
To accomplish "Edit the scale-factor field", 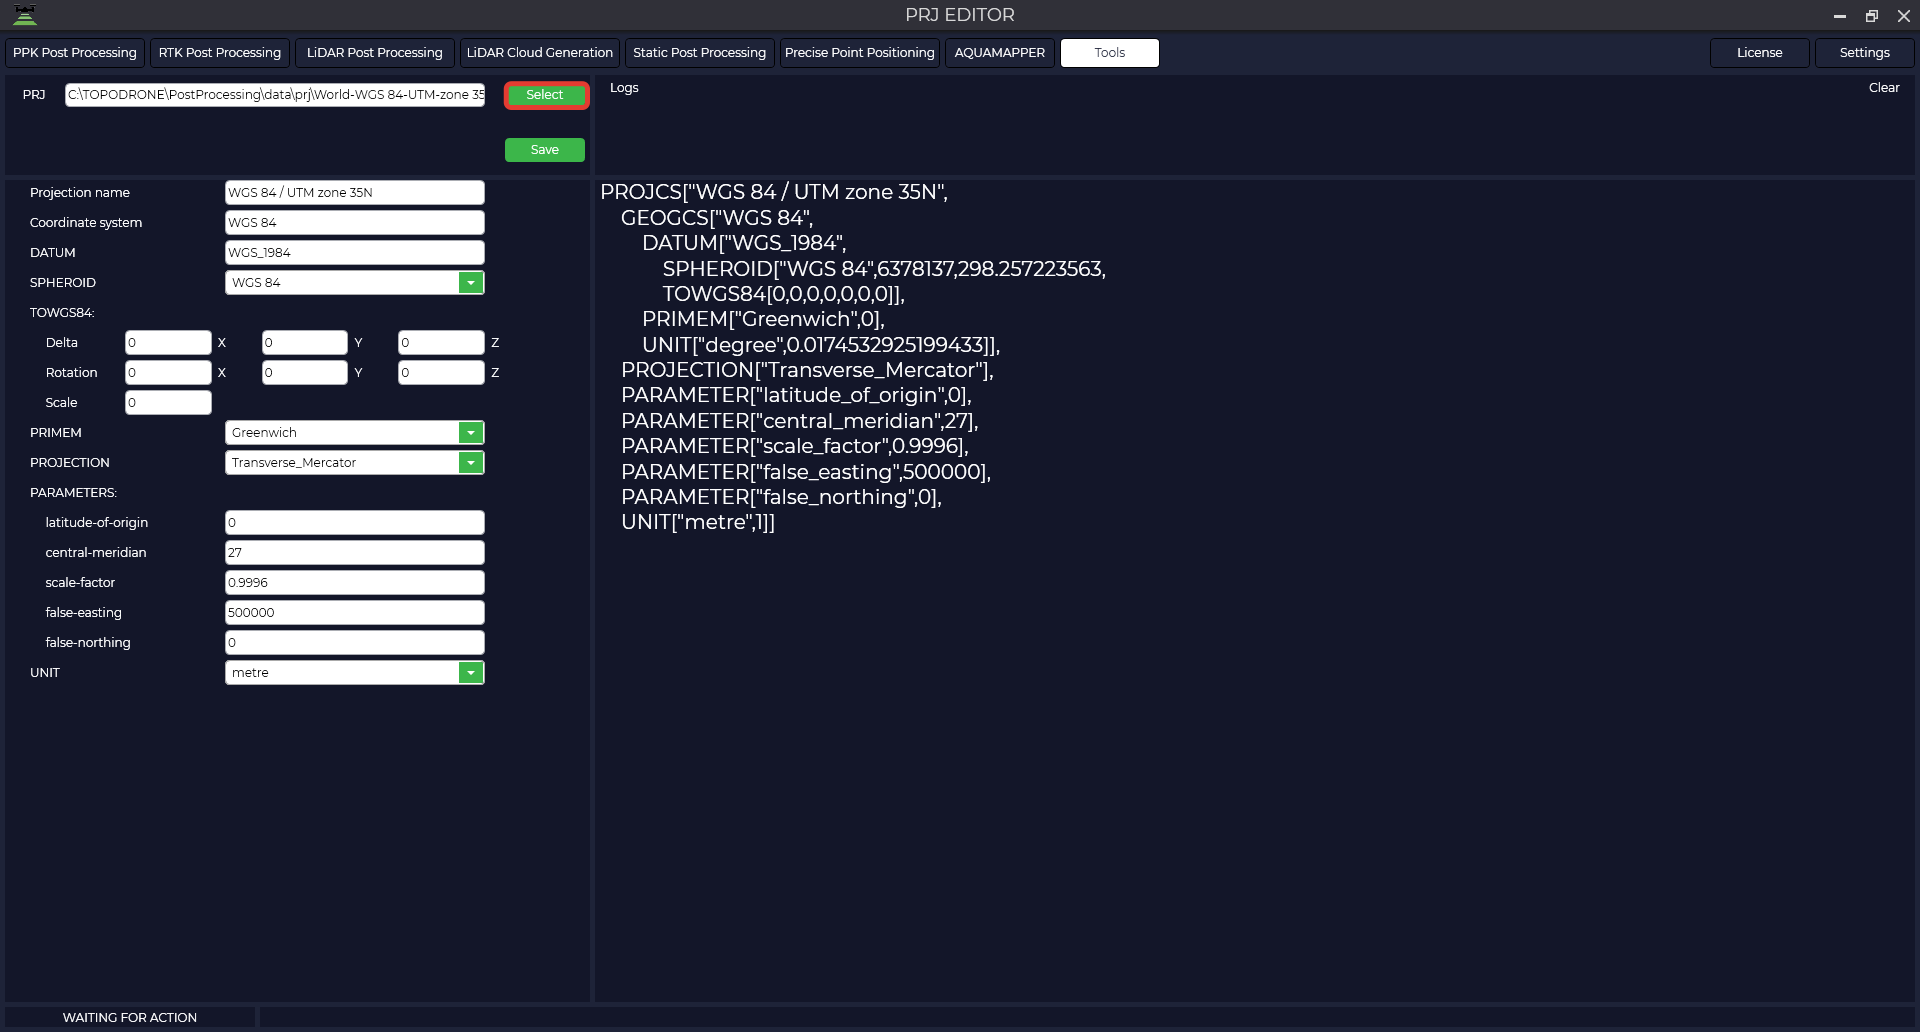I will pos(355,583).
